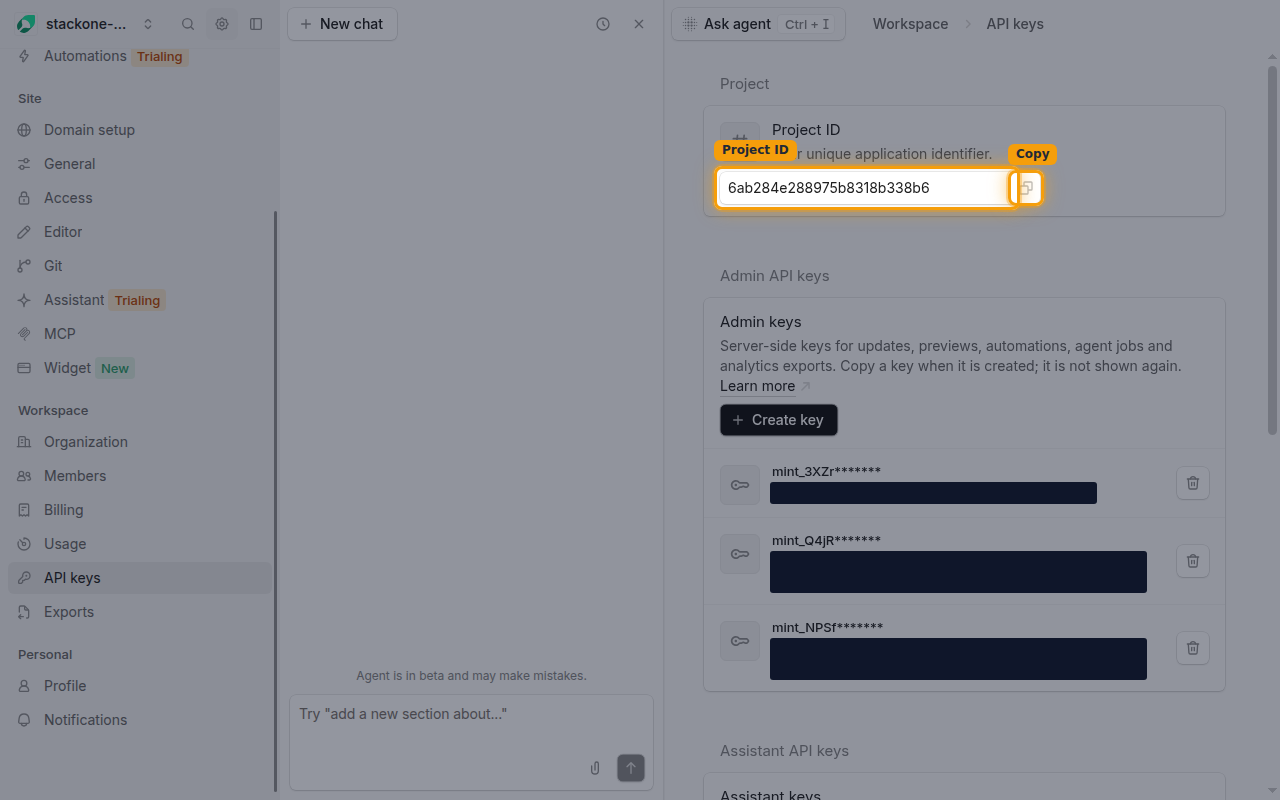Create a new admin key
Image resolution: width=1280 pixels, height=800 pixels.
[779, 420]
